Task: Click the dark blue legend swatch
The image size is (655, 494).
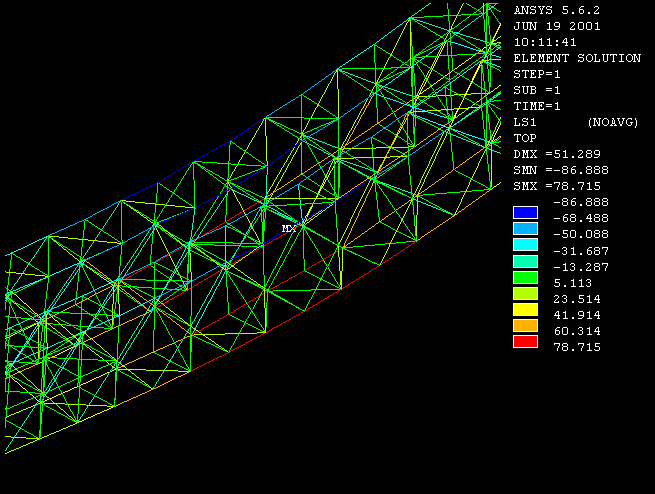Action: (525, 212)
